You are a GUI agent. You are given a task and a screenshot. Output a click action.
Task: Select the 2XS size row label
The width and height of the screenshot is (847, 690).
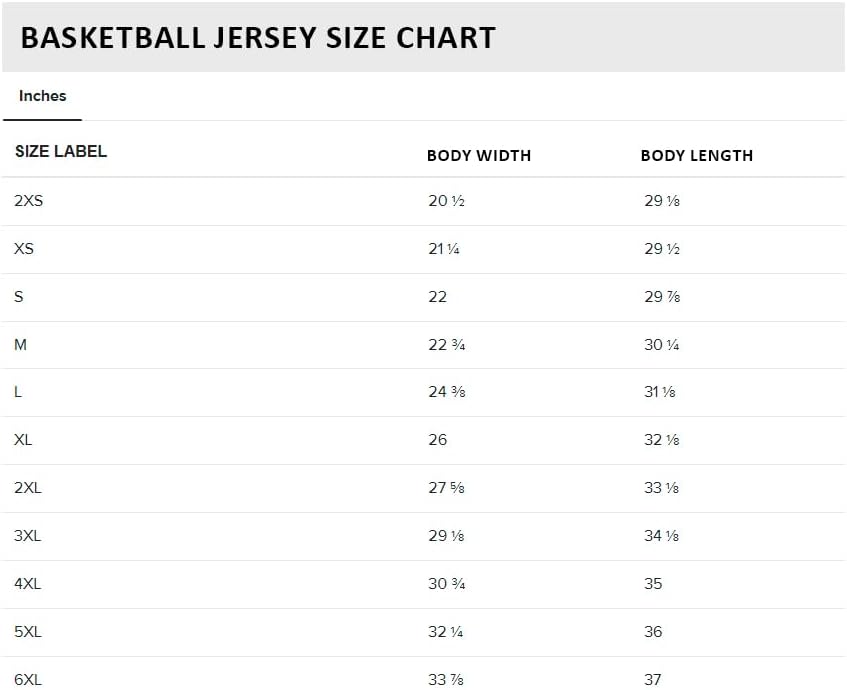click(29, 201)
